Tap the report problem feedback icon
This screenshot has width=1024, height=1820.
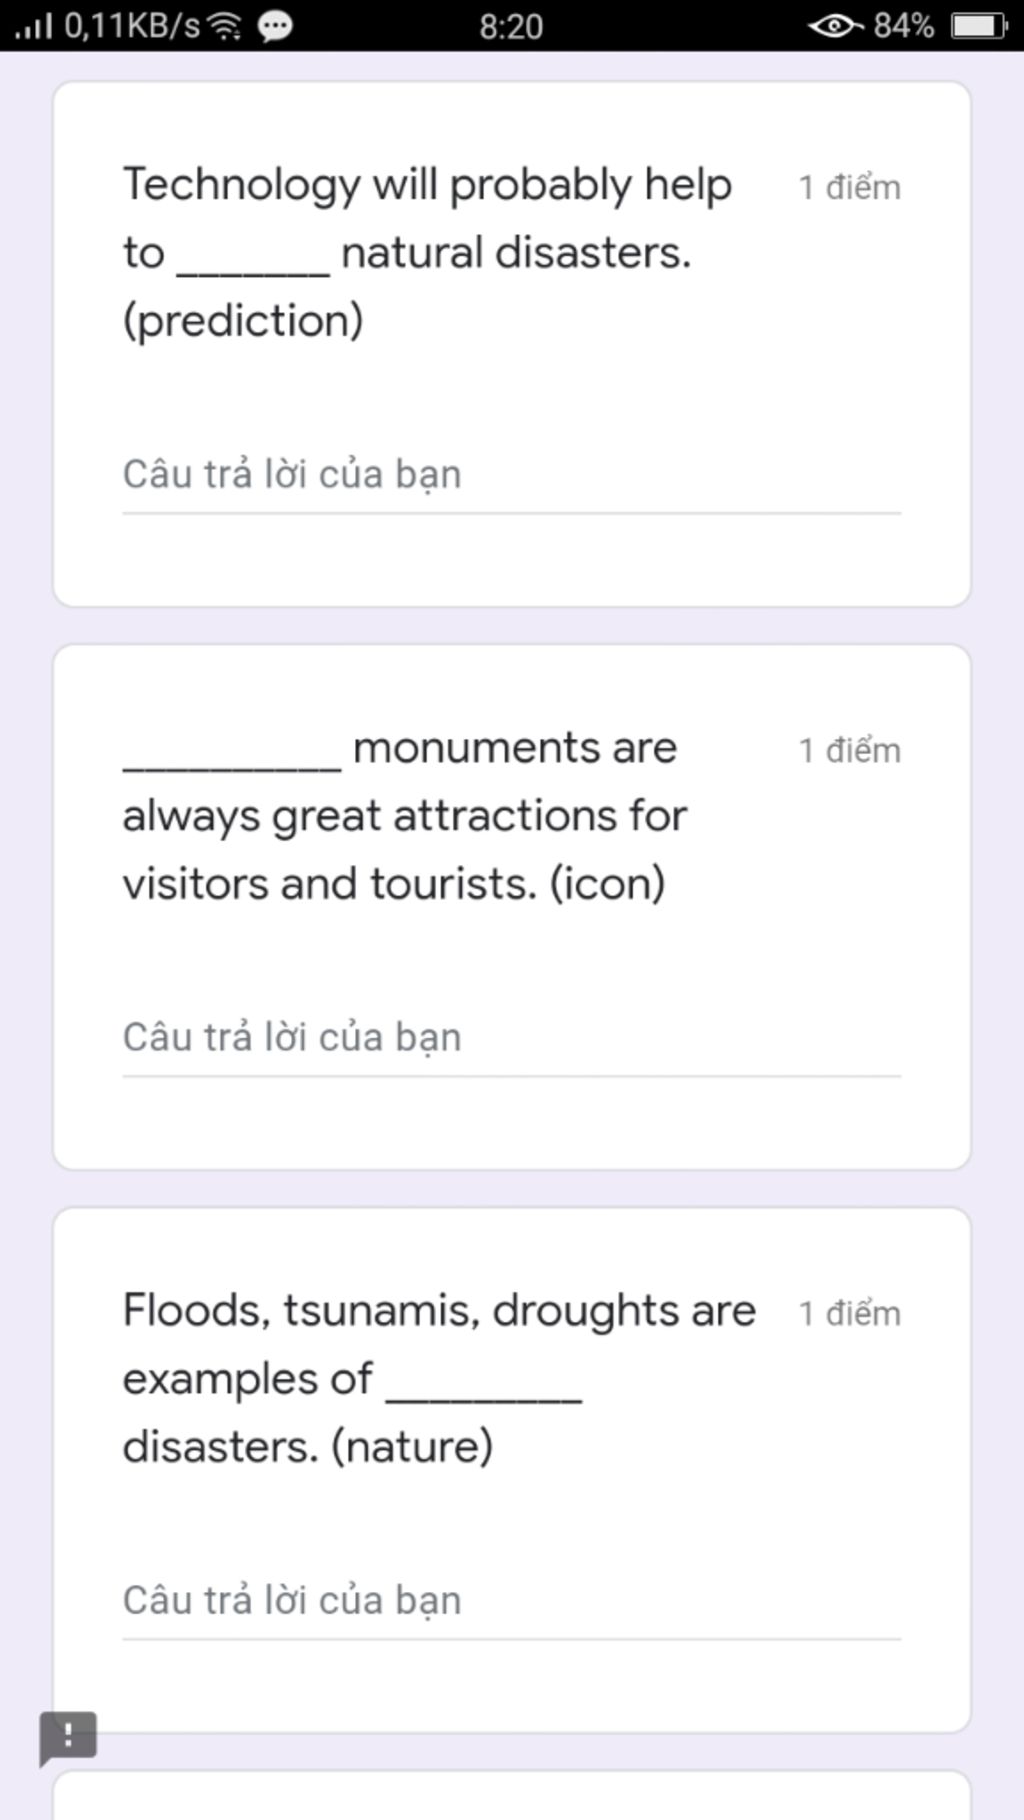click(68, 1737)
